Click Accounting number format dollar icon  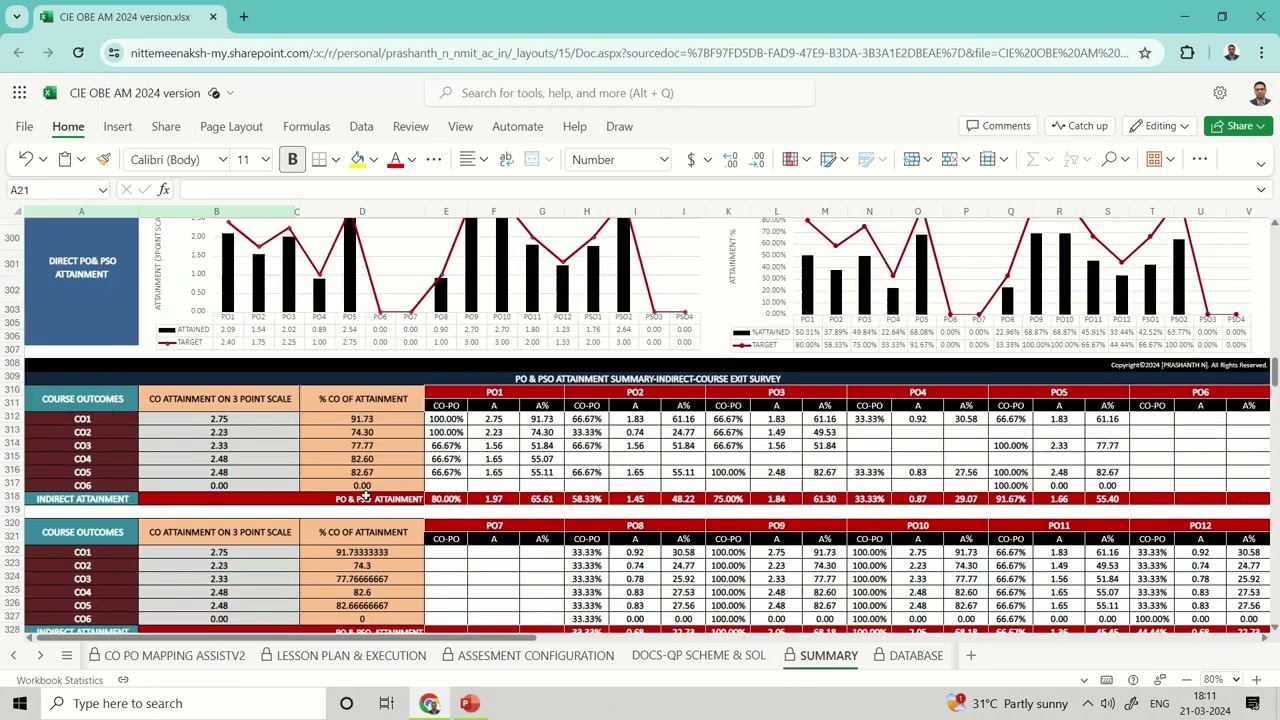(x=690, y=159)
